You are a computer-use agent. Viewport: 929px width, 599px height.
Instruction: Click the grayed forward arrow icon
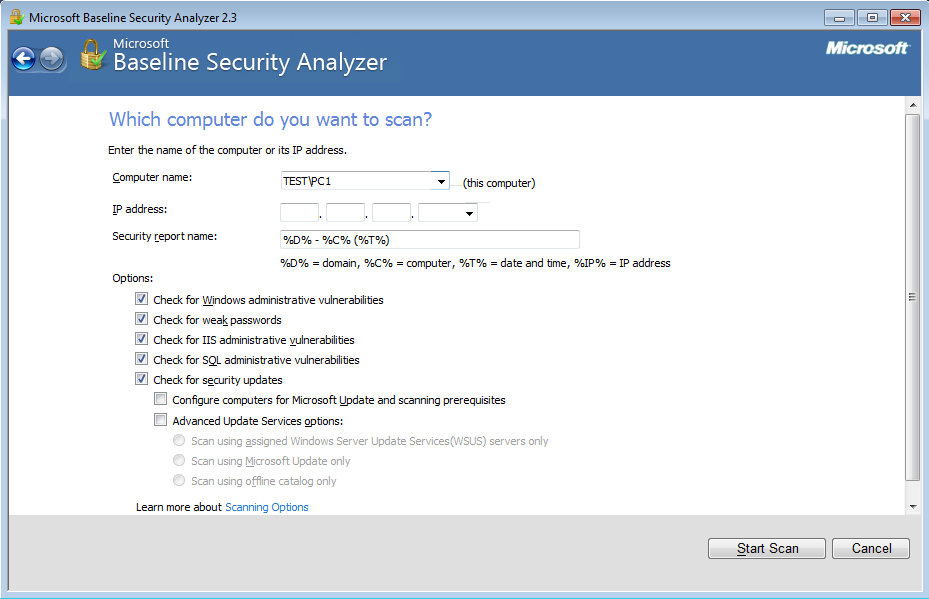52,59
